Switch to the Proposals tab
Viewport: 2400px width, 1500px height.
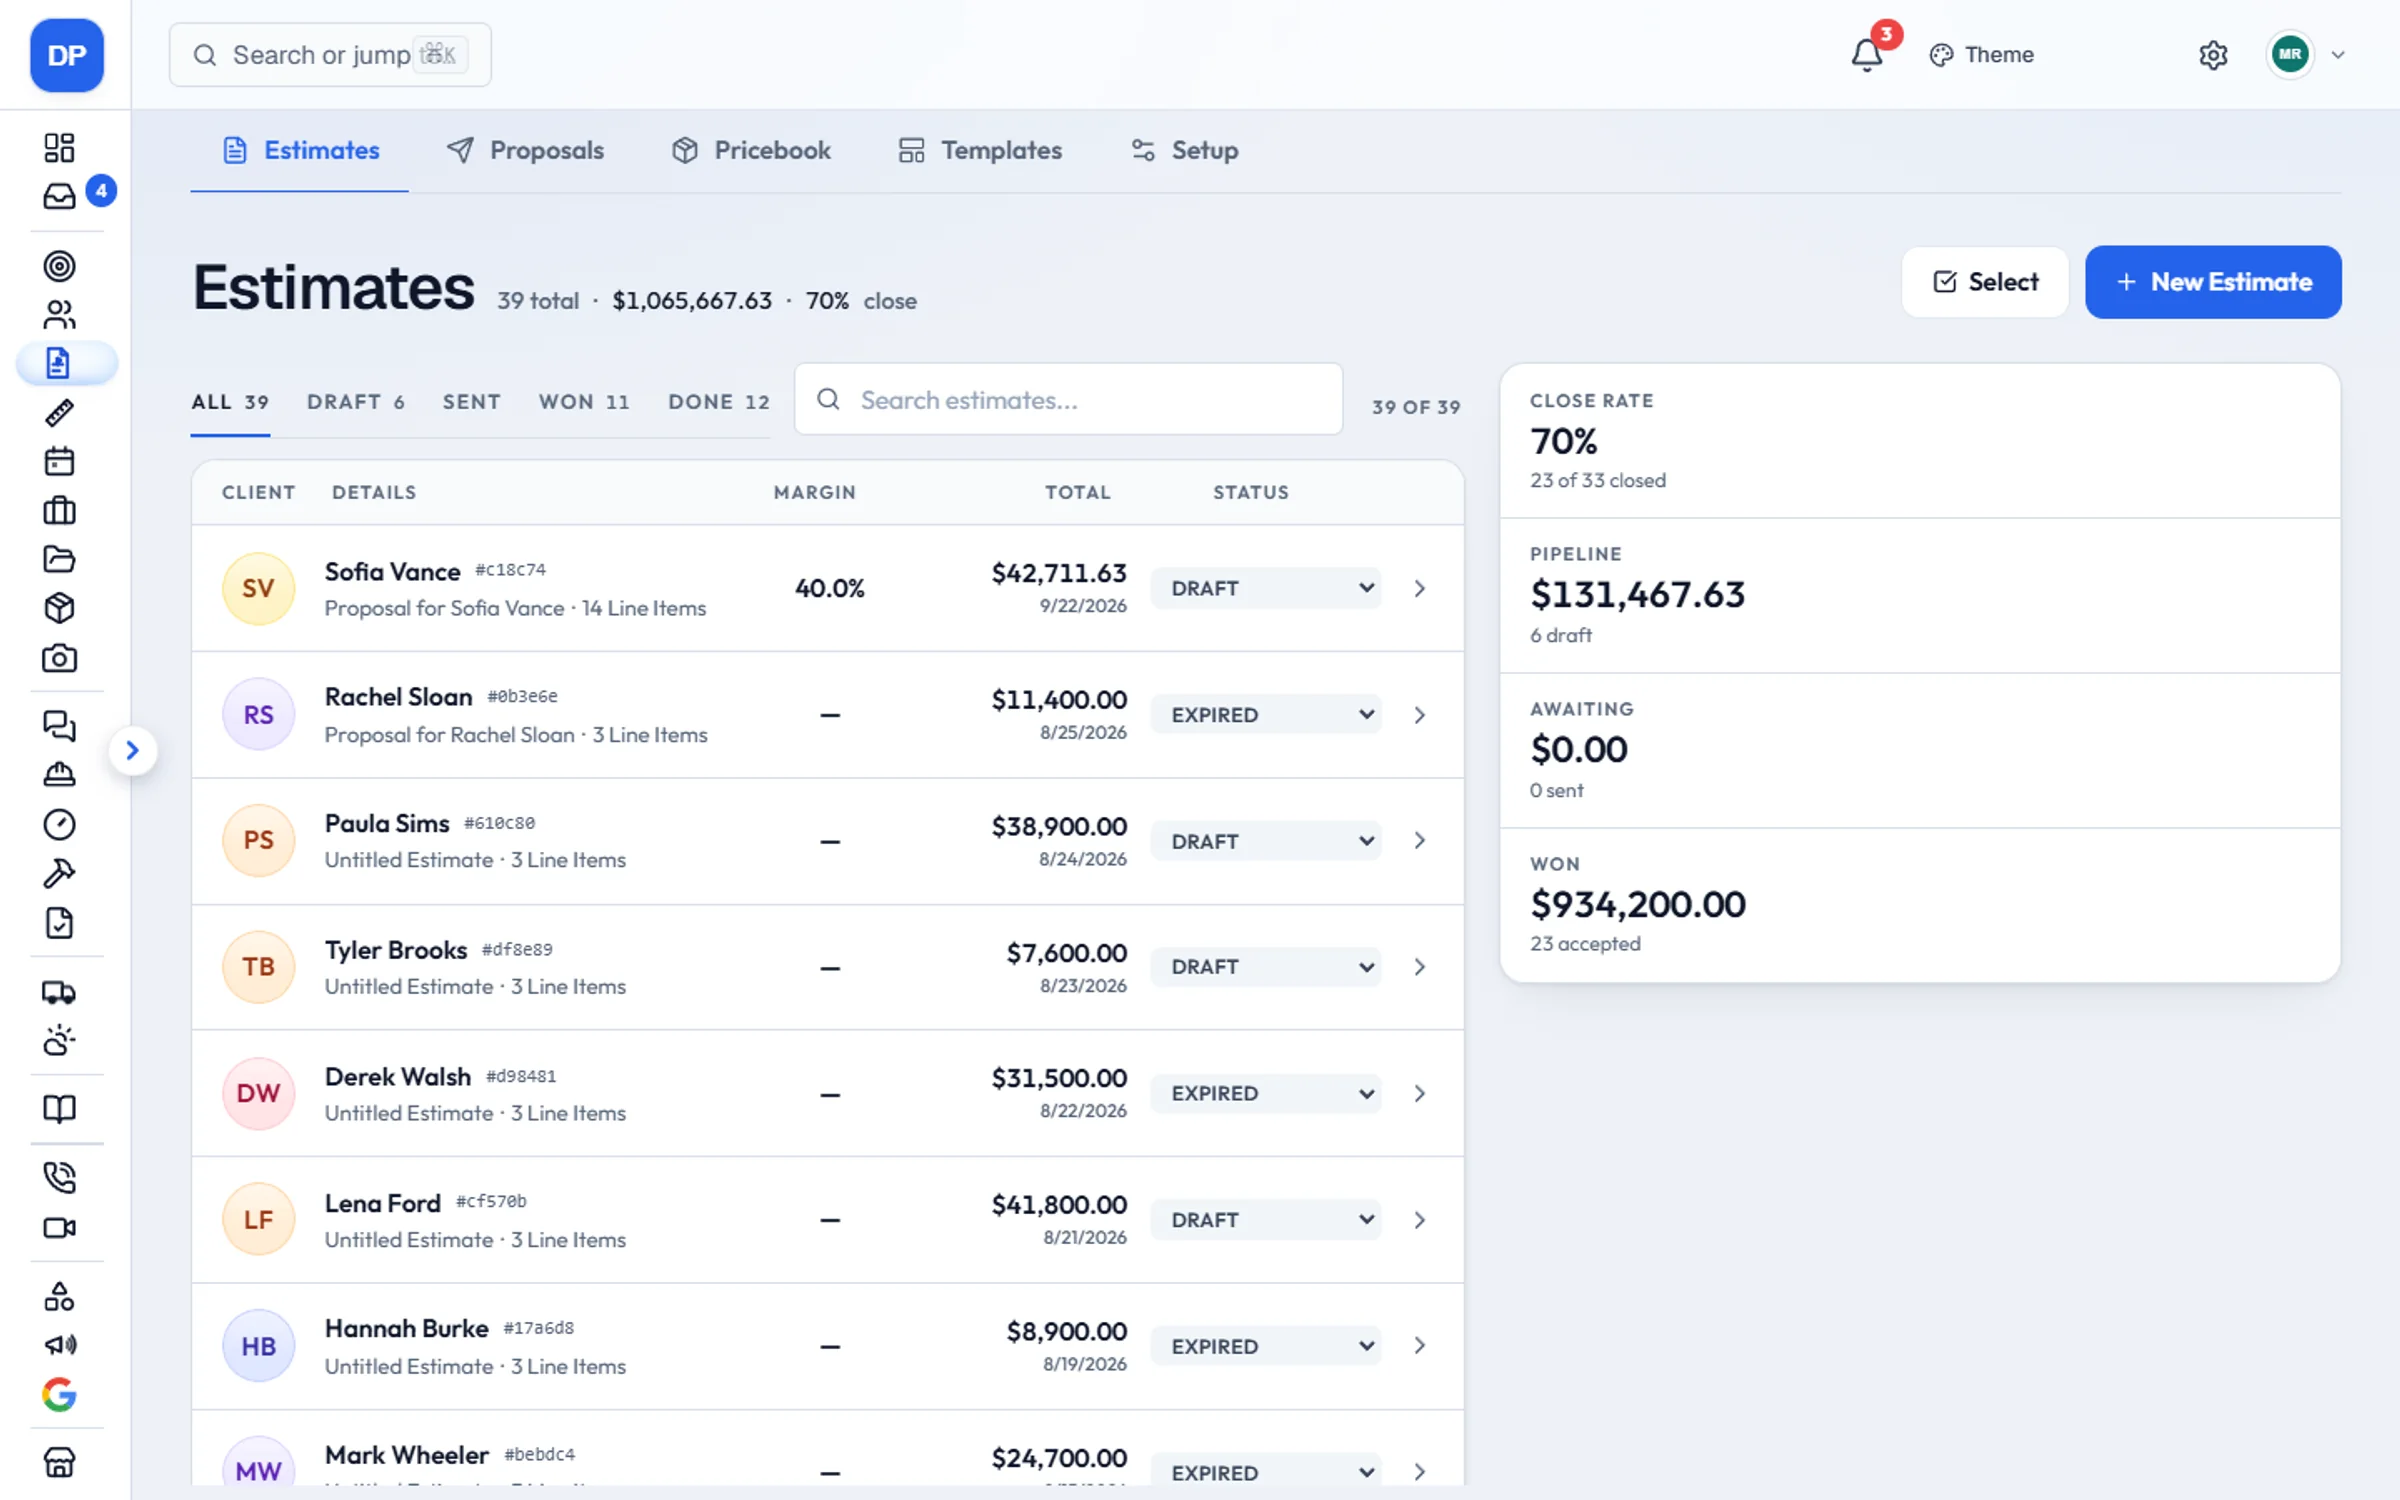(525, 150)
